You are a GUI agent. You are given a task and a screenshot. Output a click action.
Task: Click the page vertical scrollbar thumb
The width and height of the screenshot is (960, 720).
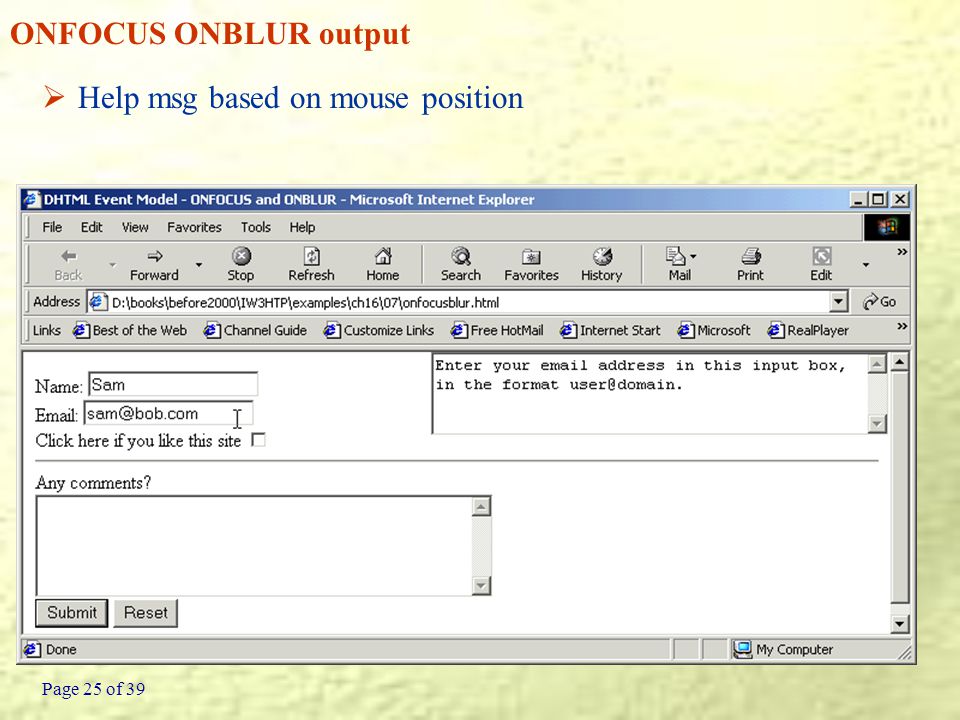[x=899, y=487]
